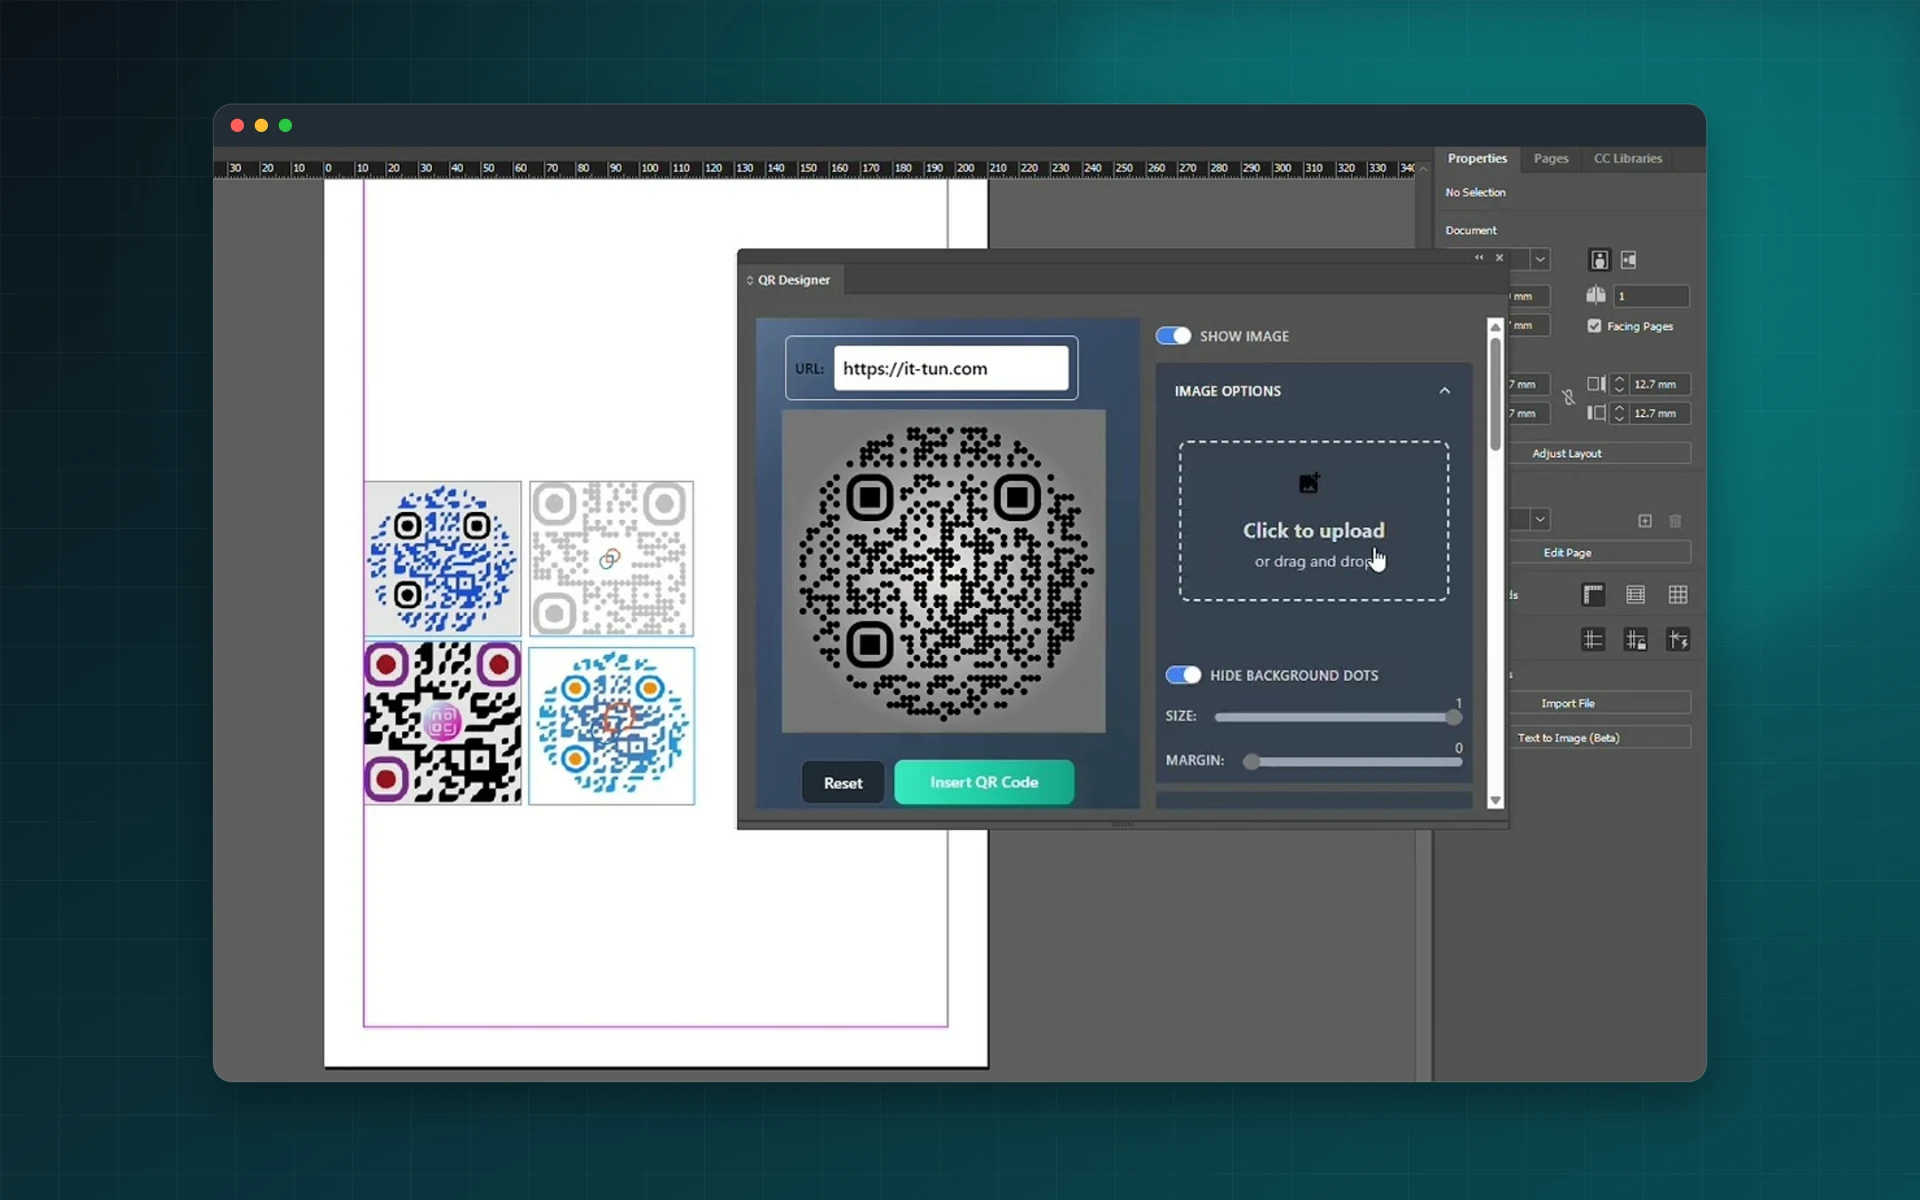The width and height of the screenshot is (1920, 1200).
Task: Select the gray faded QR code on page
Action: [x=611, y=559]
